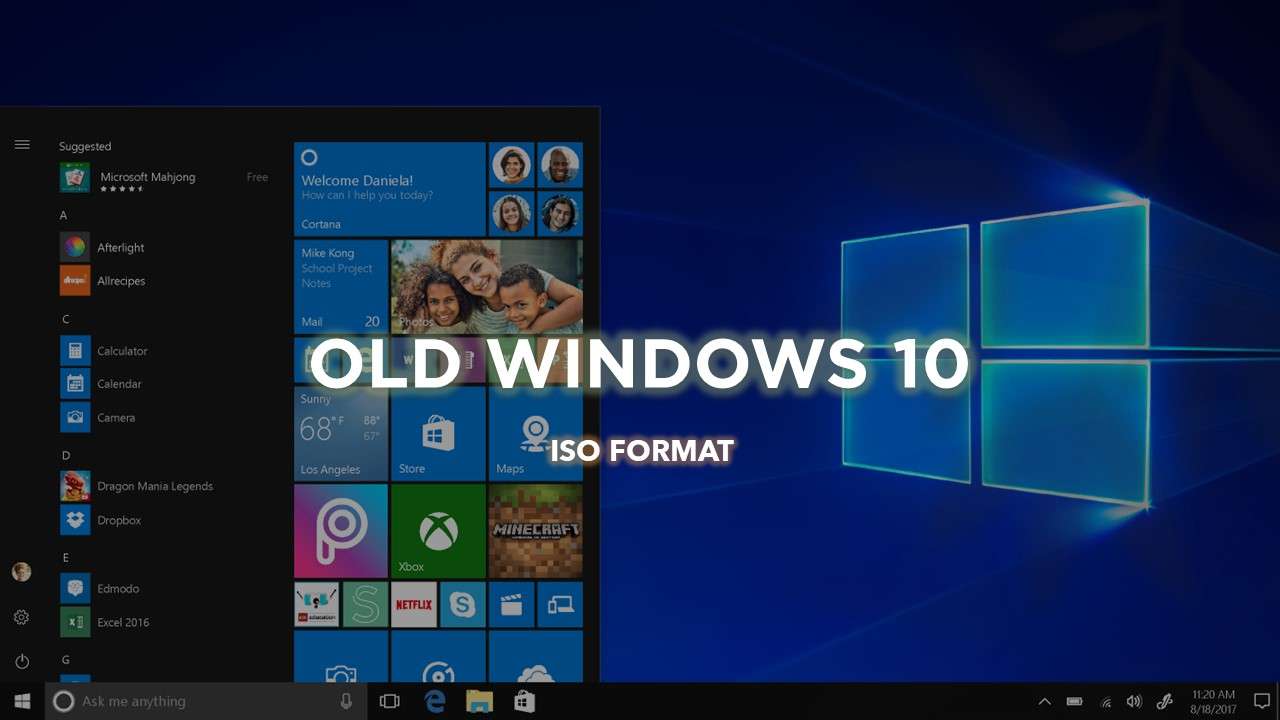1280x720 pixels.
Task: Open Settings gear in Start menu rail
Action: point(21,617)
